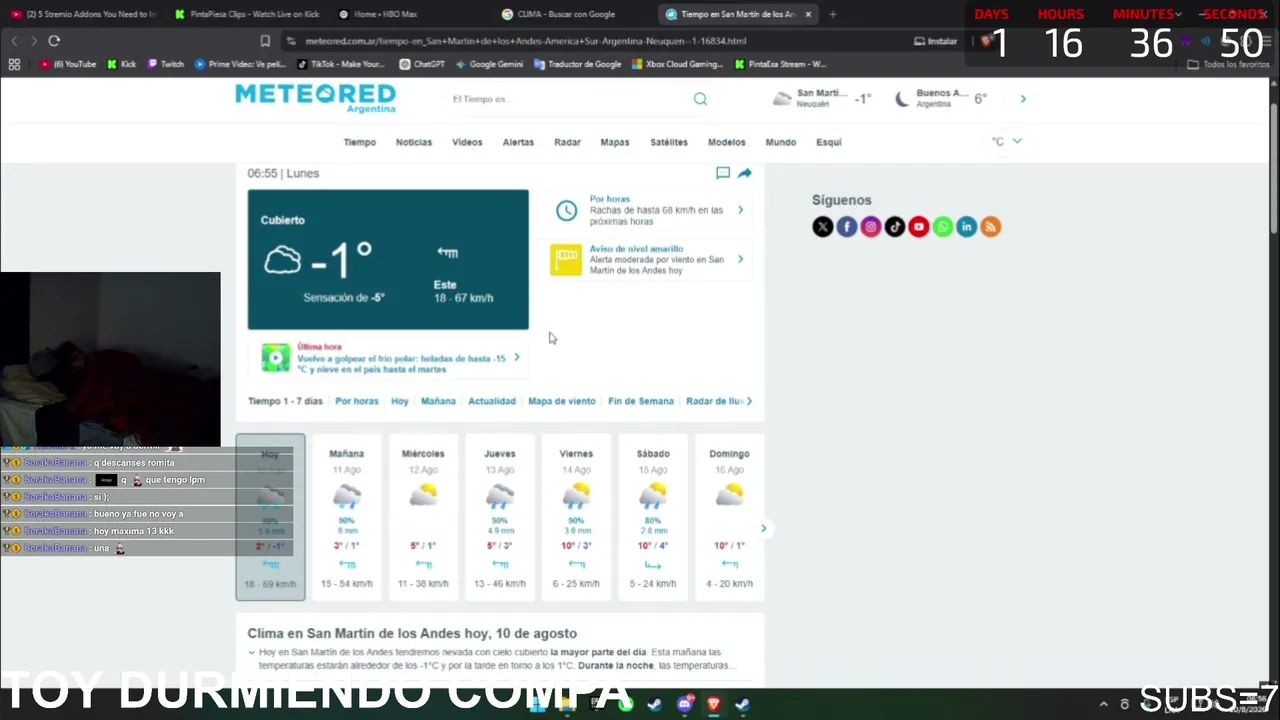Viewport: 1280px width, 720px height.
Task: Open the Mapas menu item
Action: tap(615, 142)
